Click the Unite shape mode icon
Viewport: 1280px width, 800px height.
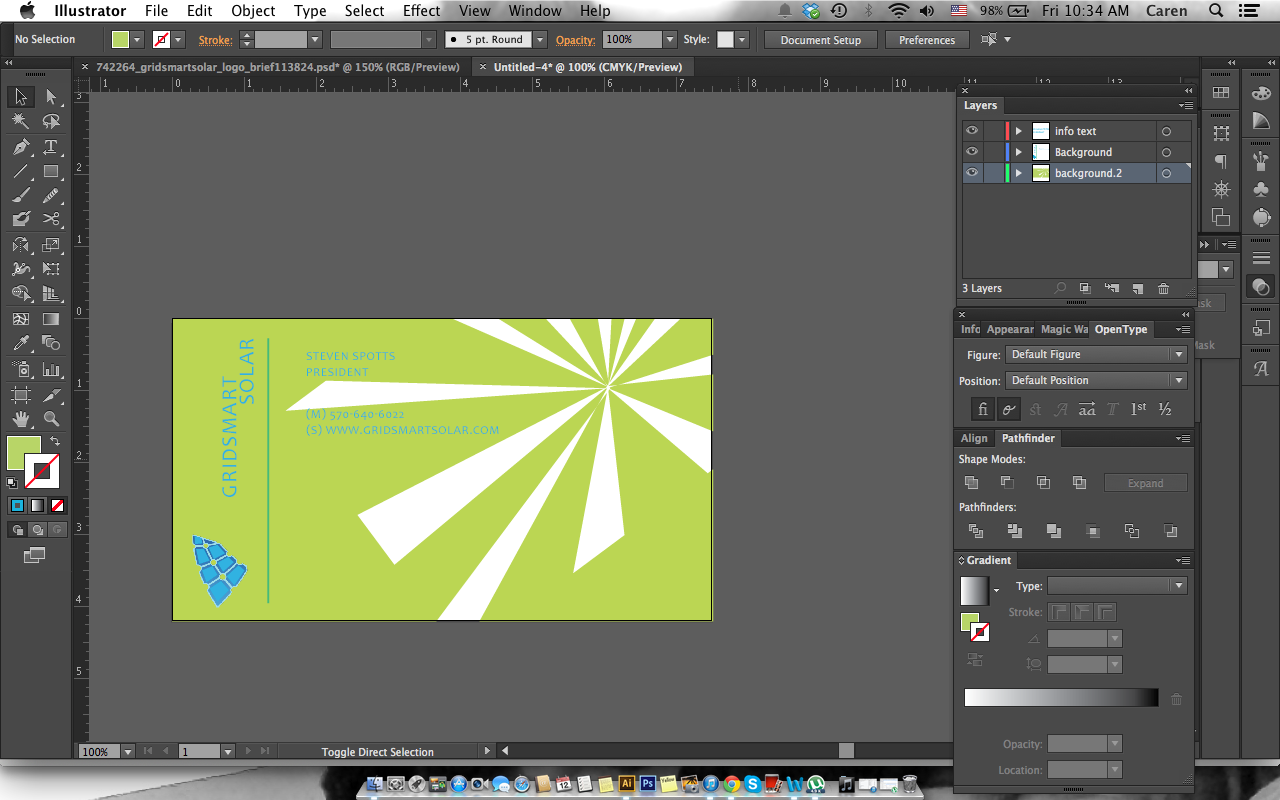(971, 482)
